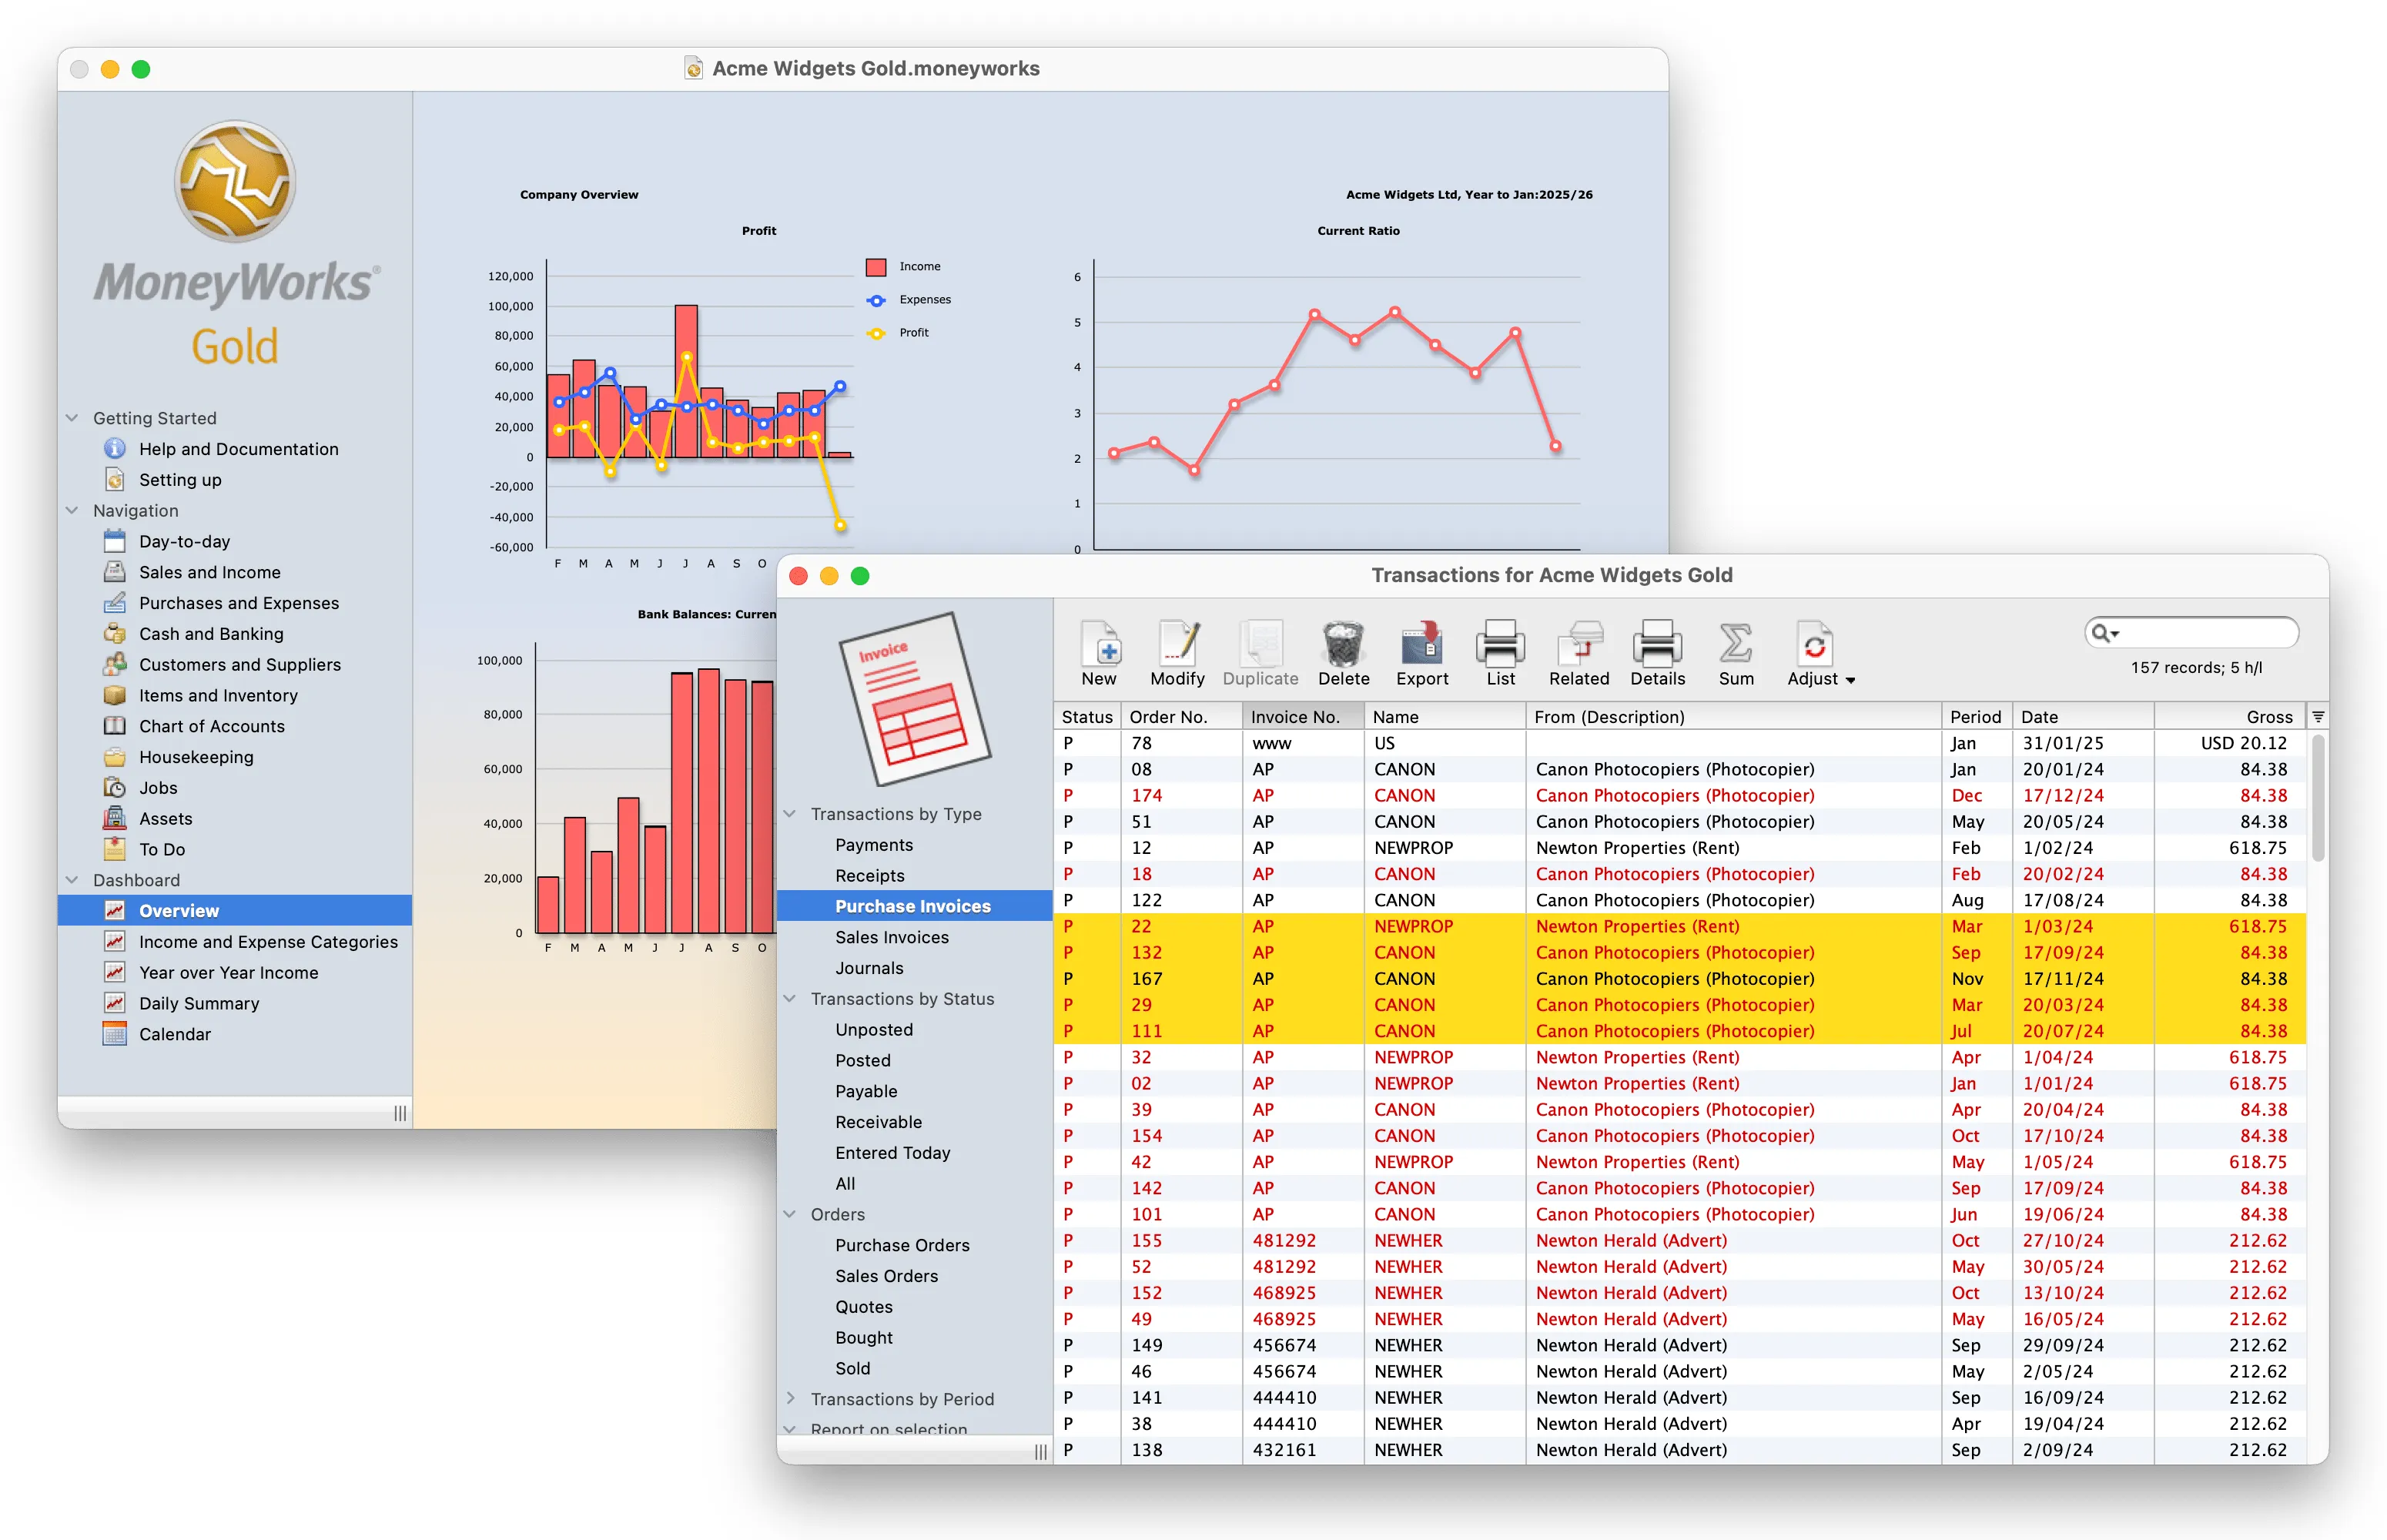Open Cash and Banking navigation item
The image size is (2387, 1540).
tap(211, 634)
